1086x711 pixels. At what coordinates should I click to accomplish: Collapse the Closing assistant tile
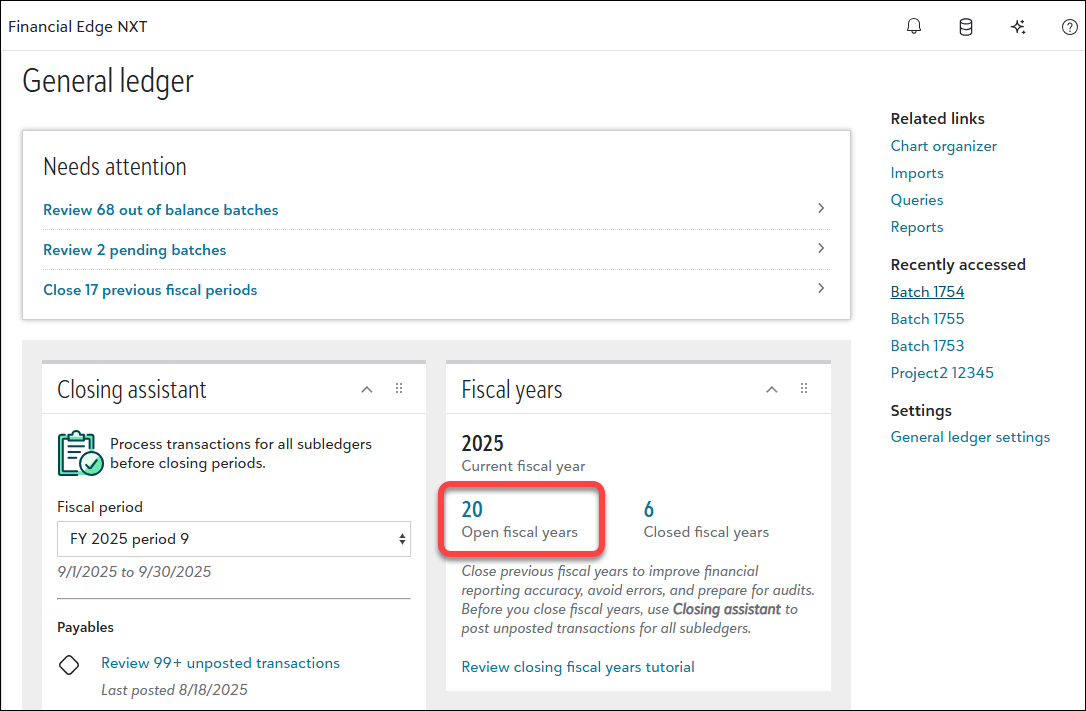pyautogui.click(x=367, y=389)
